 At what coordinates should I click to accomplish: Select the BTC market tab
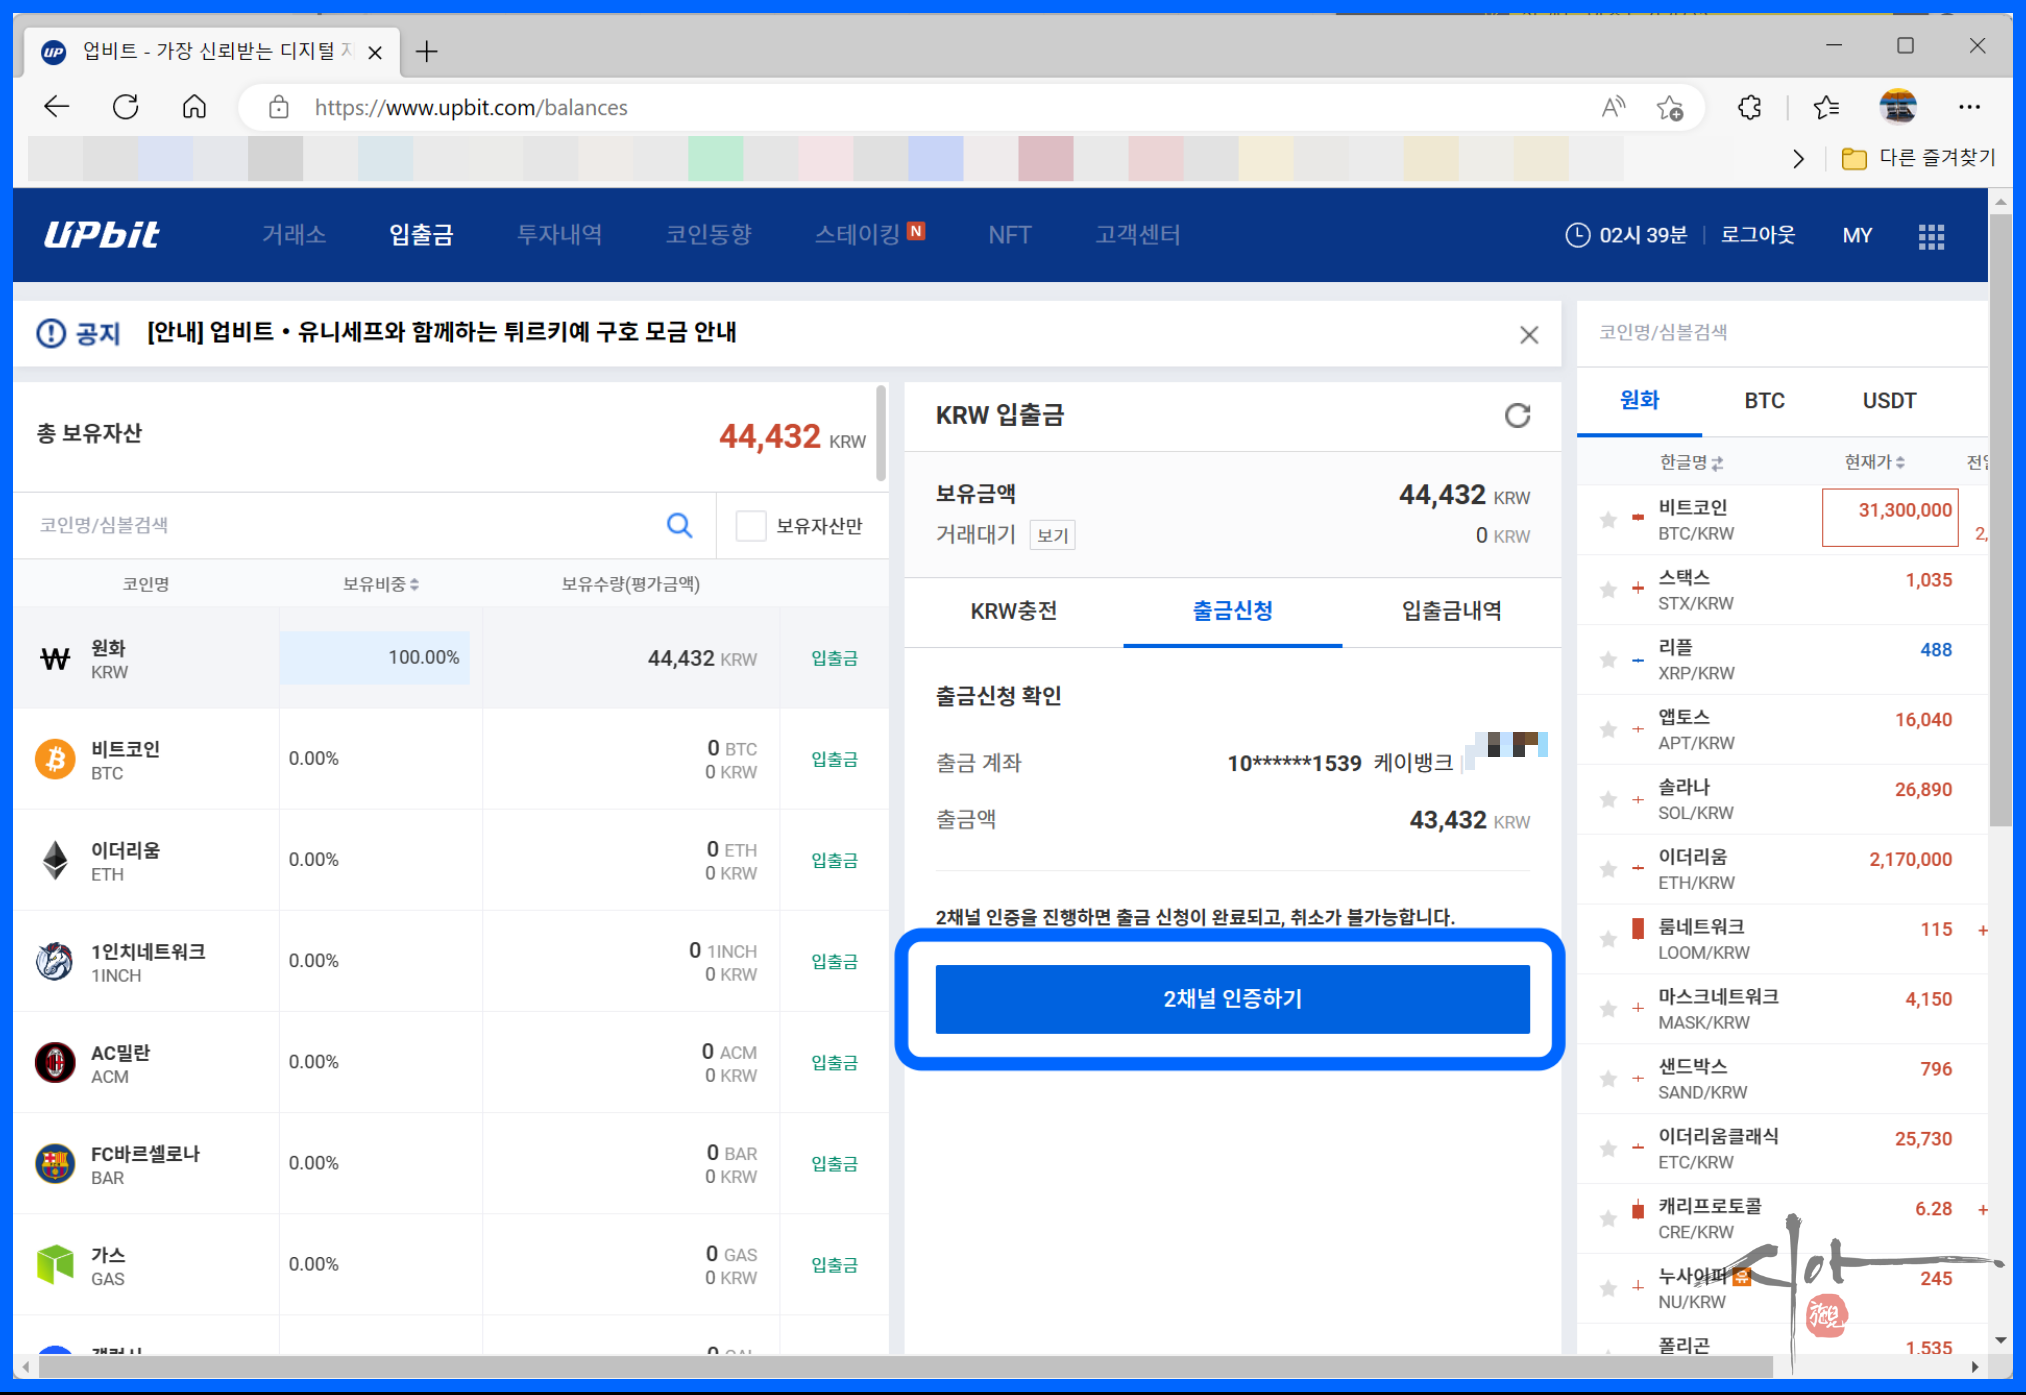(1764, 401)
